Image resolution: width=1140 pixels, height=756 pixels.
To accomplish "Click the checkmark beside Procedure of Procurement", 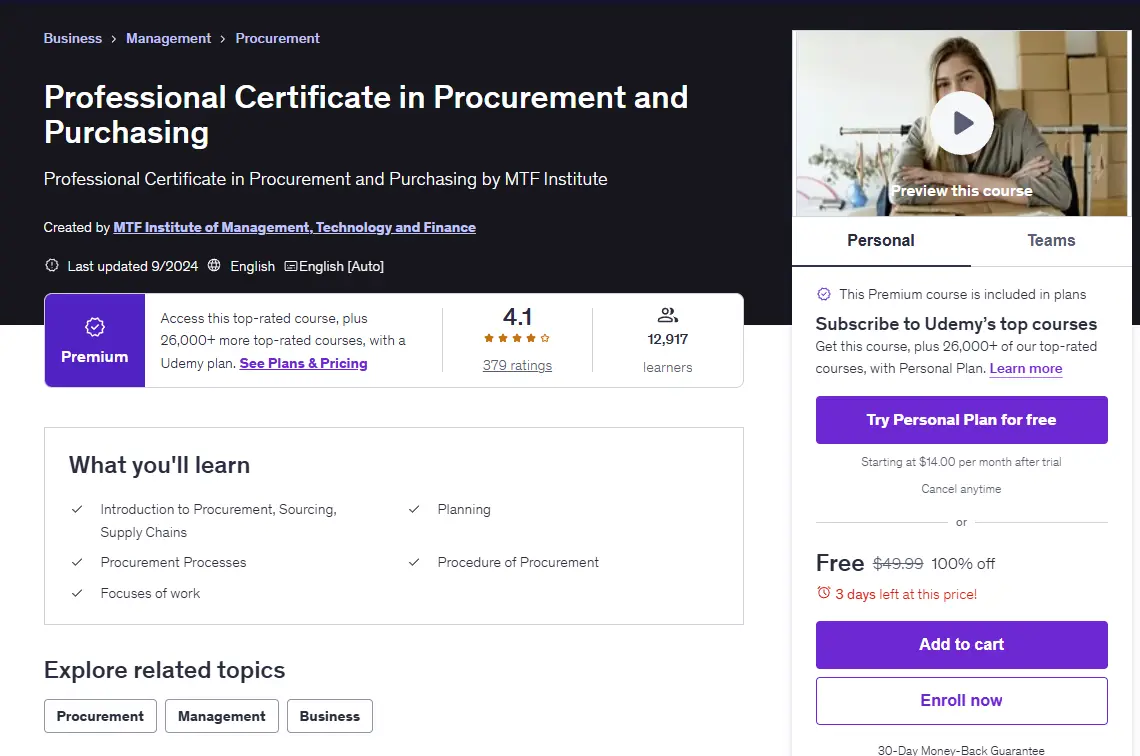I will 414,562.
